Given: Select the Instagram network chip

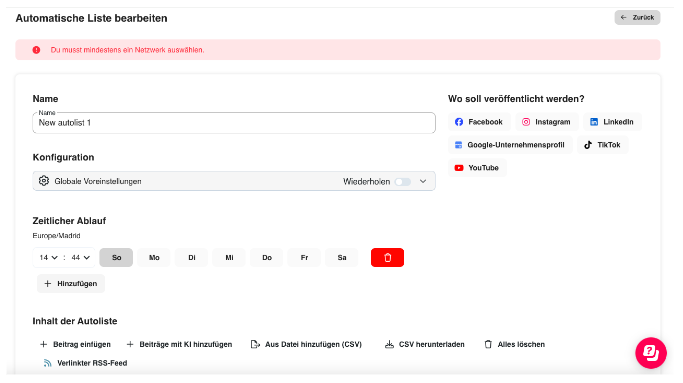Looking at the screenshot, I should [x=546, y=122].
